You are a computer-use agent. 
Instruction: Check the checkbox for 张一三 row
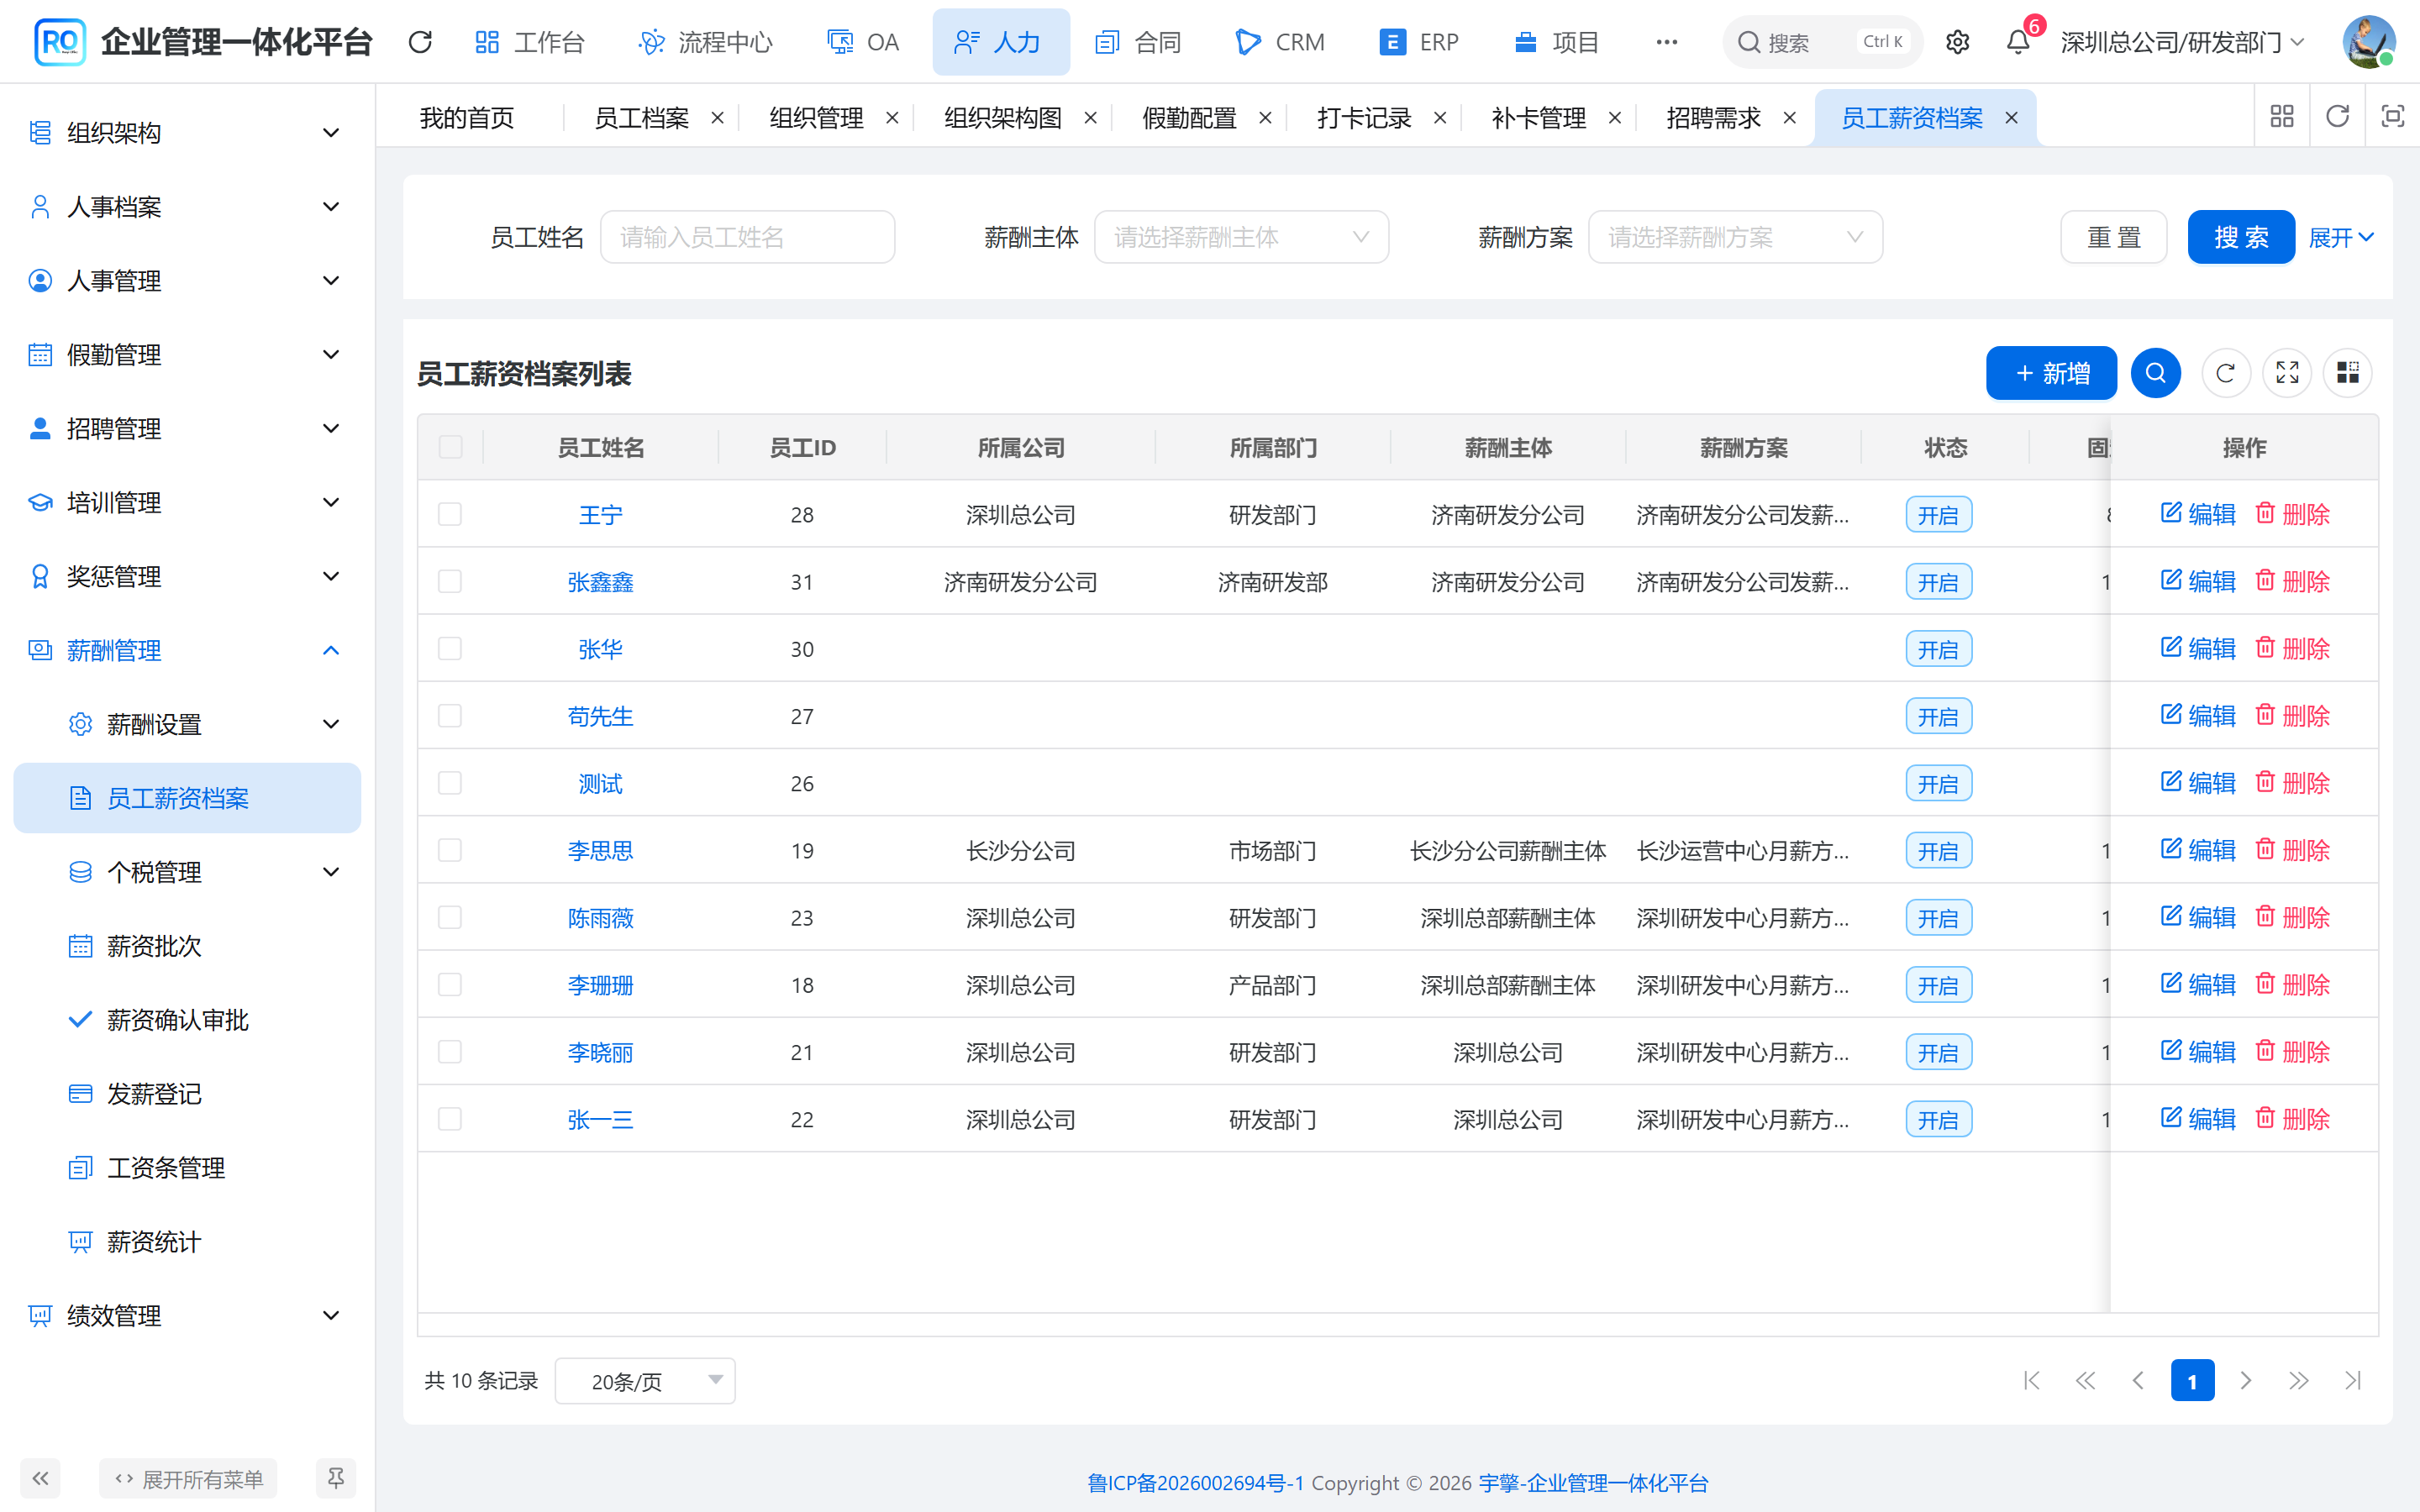click(450, 1119)
